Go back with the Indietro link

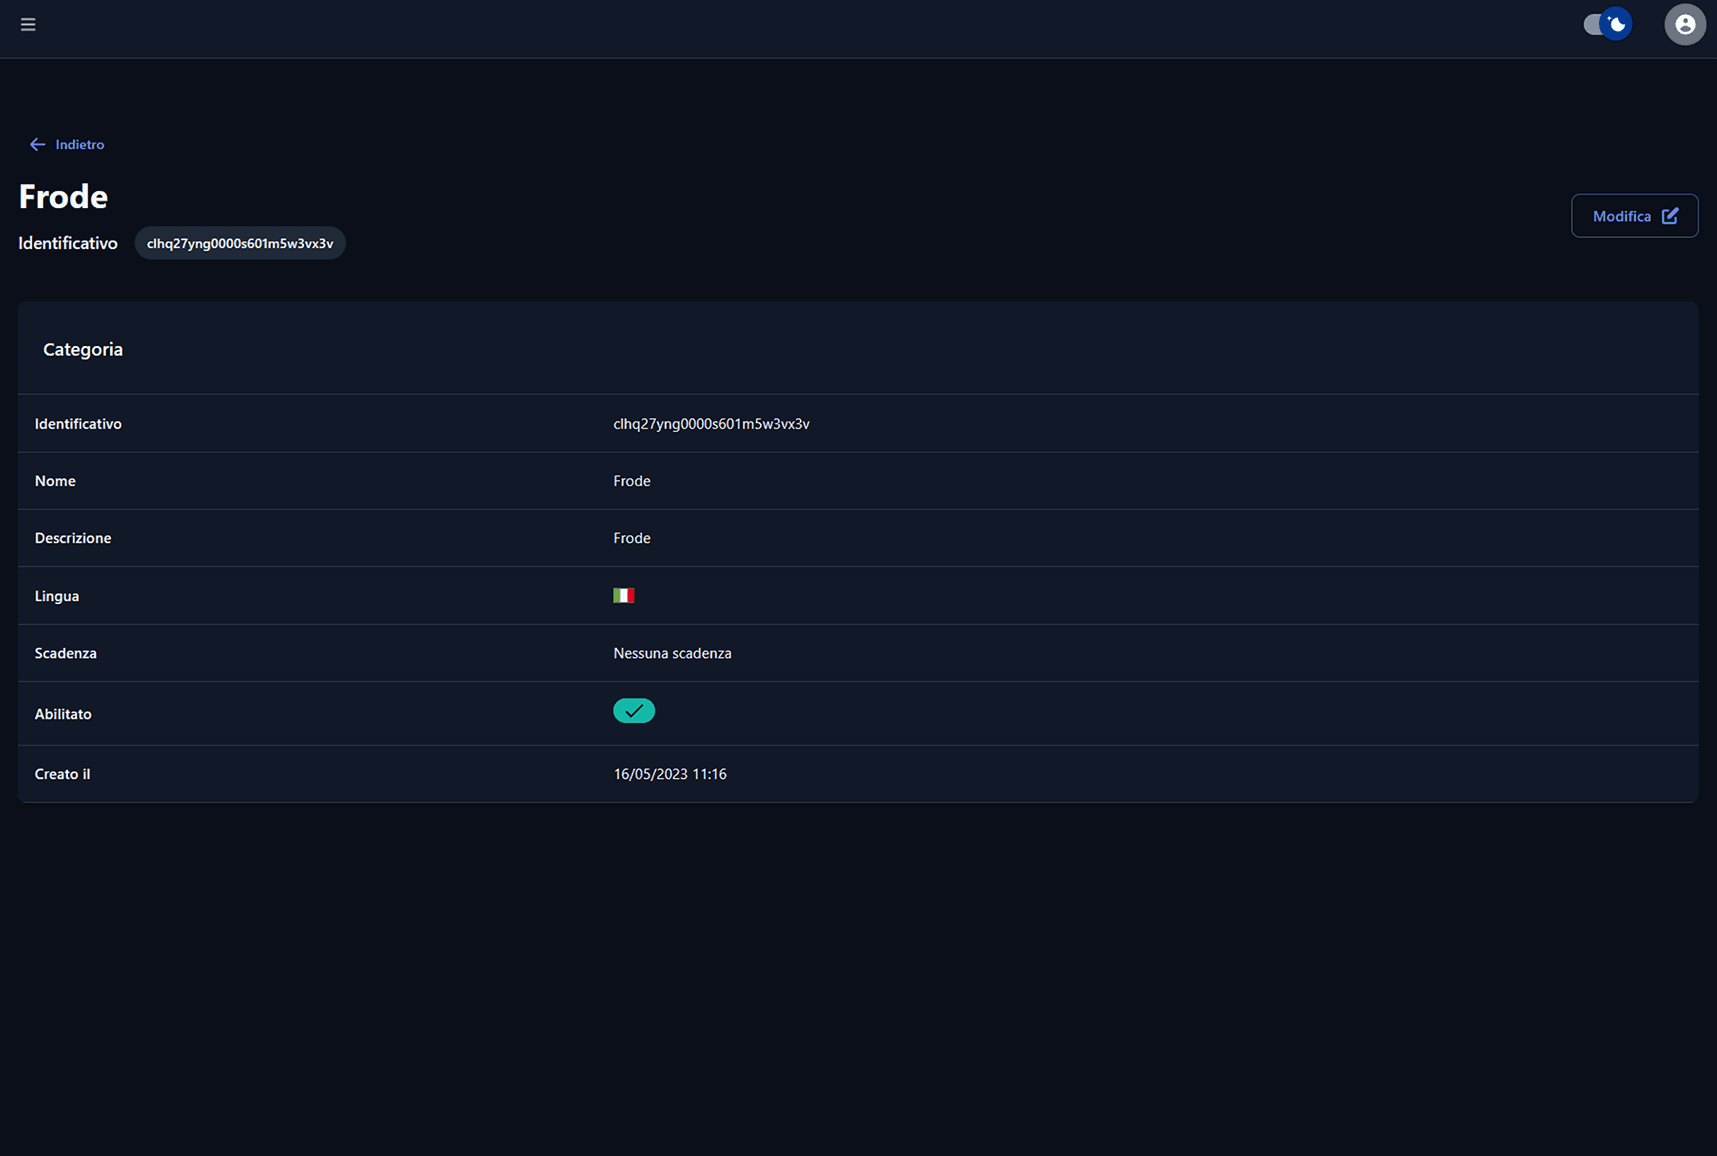point(67,144)
